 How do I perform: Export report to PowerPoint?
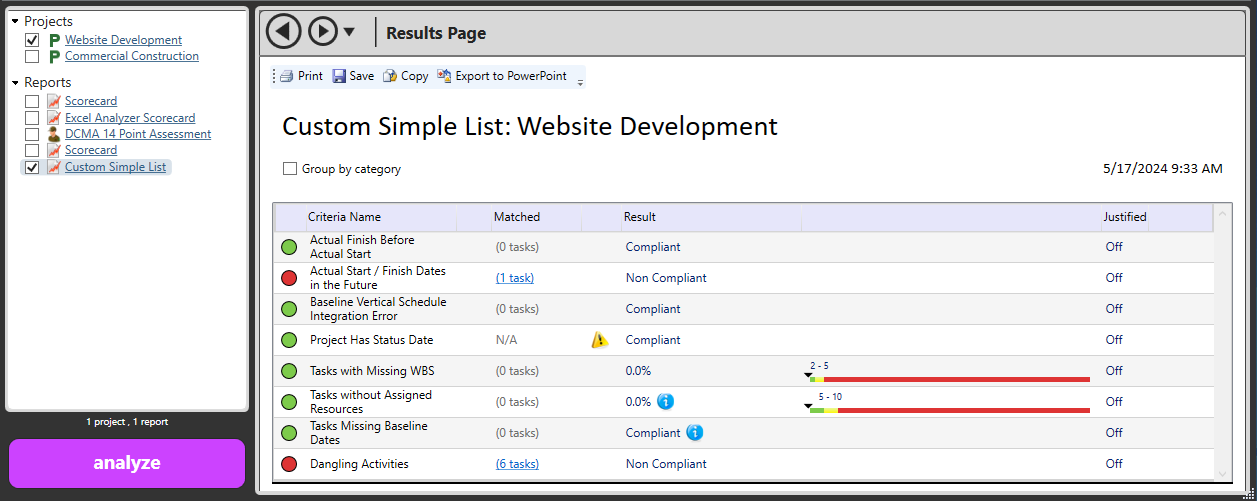[x=444, y=76]
